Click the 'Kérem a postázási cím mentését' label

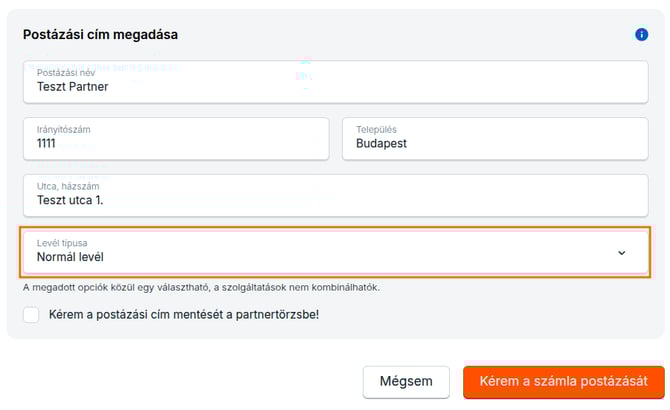(184, 315)
